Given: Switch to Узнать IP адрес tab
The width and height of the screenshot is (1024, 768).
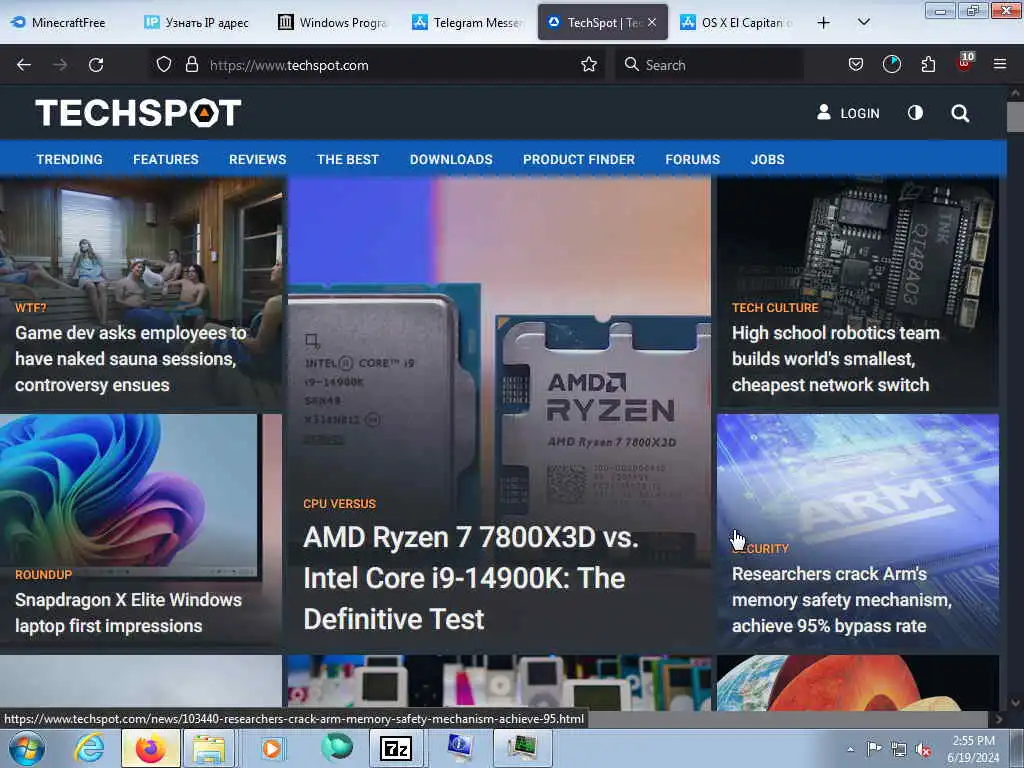Looking at the screenshot, I should tap(197, 23).
